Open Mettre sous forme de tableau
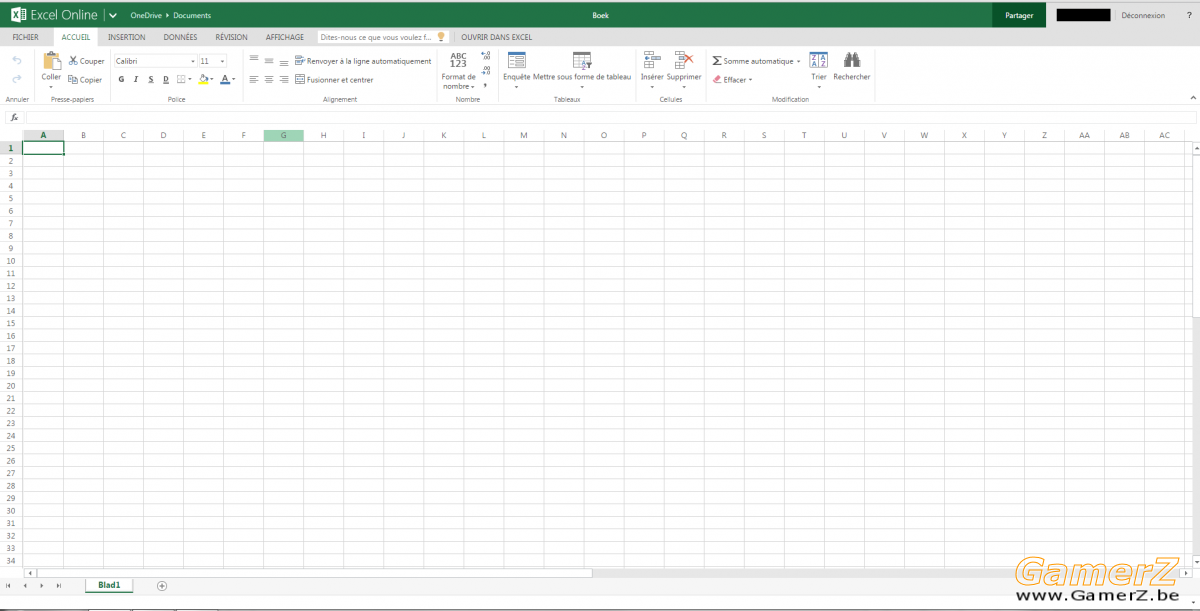The height and width of the screenshot is (611, 1200). point(582,70)
